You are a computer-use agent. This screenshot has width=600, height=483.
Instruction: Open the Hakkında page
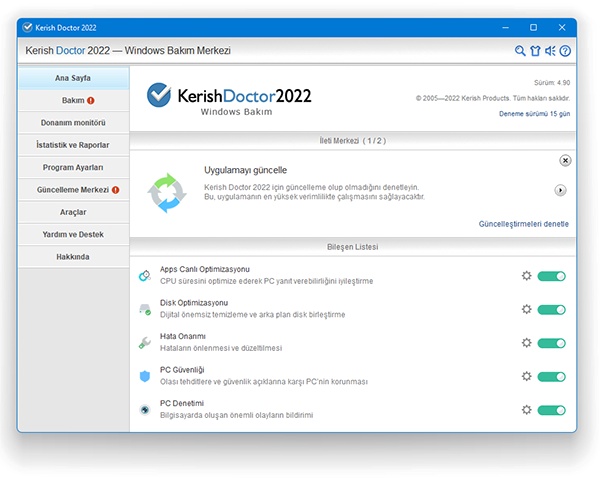tap(73, 257)
